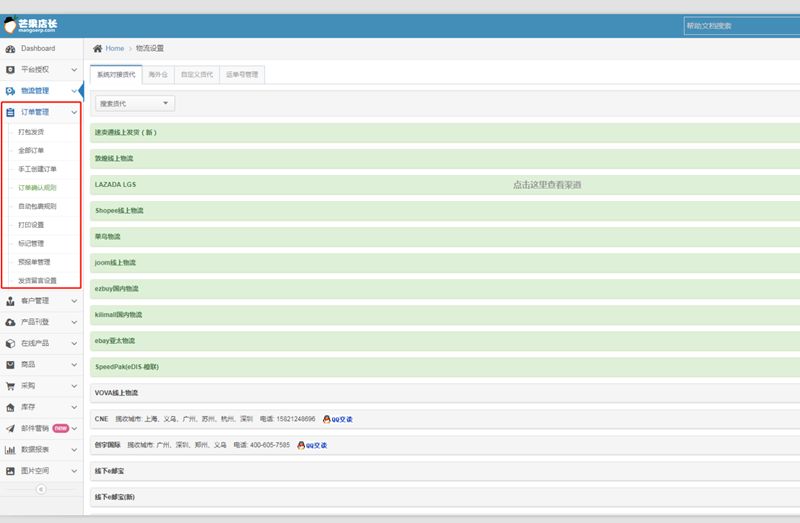800x523 pixels.
Task: Open Dashboard via its gauge icon
Action: coord(10,49)
